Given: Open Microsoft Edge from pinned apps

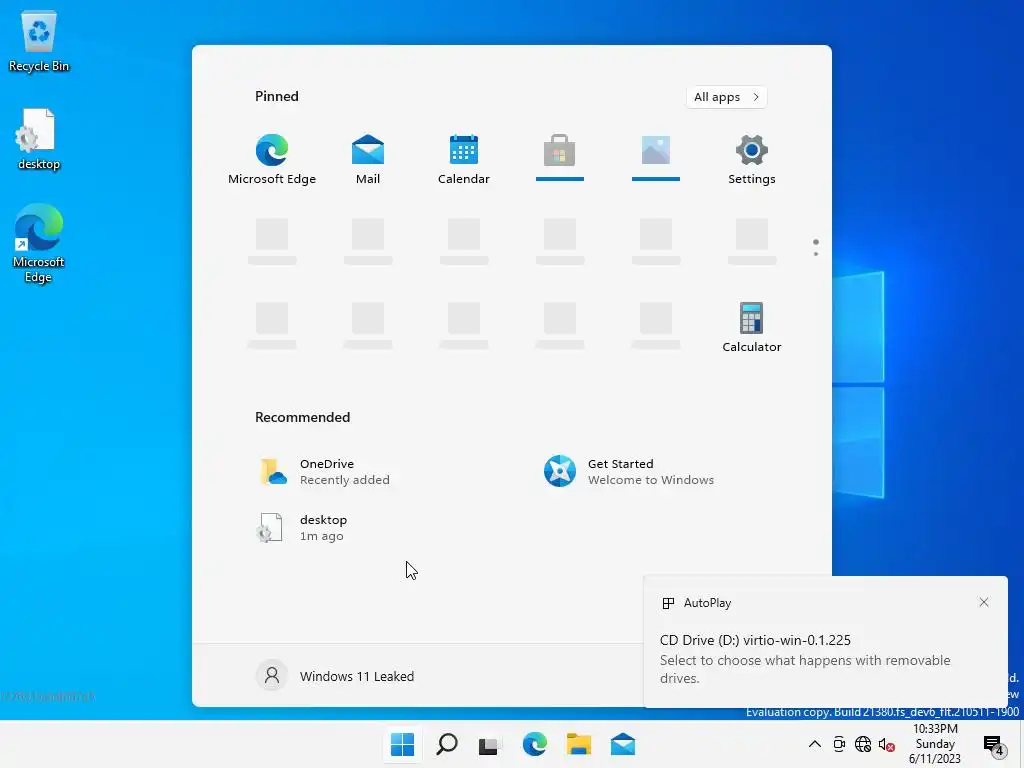Looking at the screenshot, I should (x=272, y=159).
